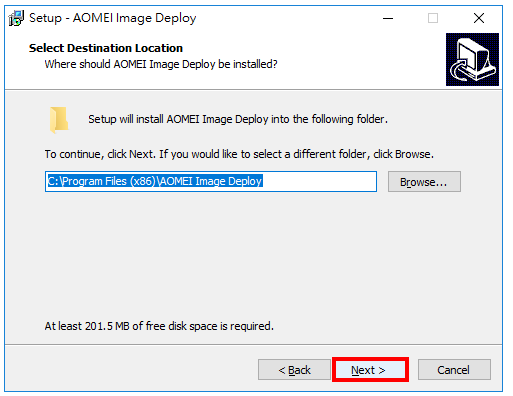Click the 'Setup will install AOMEI Image Deploy' sentence

(238, 119)
